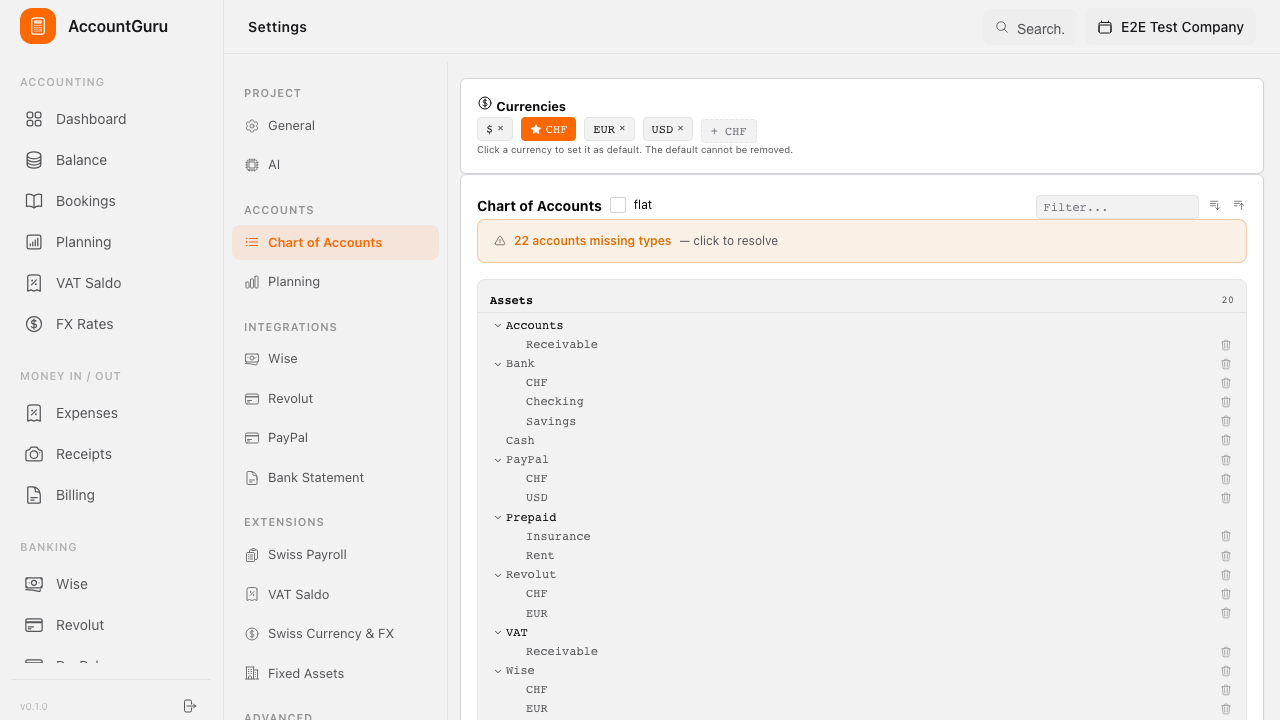This screenshot has width=1280, height=720.
Task: Select Chart of Accounts settings tab
Action: [x=335, y=243]
